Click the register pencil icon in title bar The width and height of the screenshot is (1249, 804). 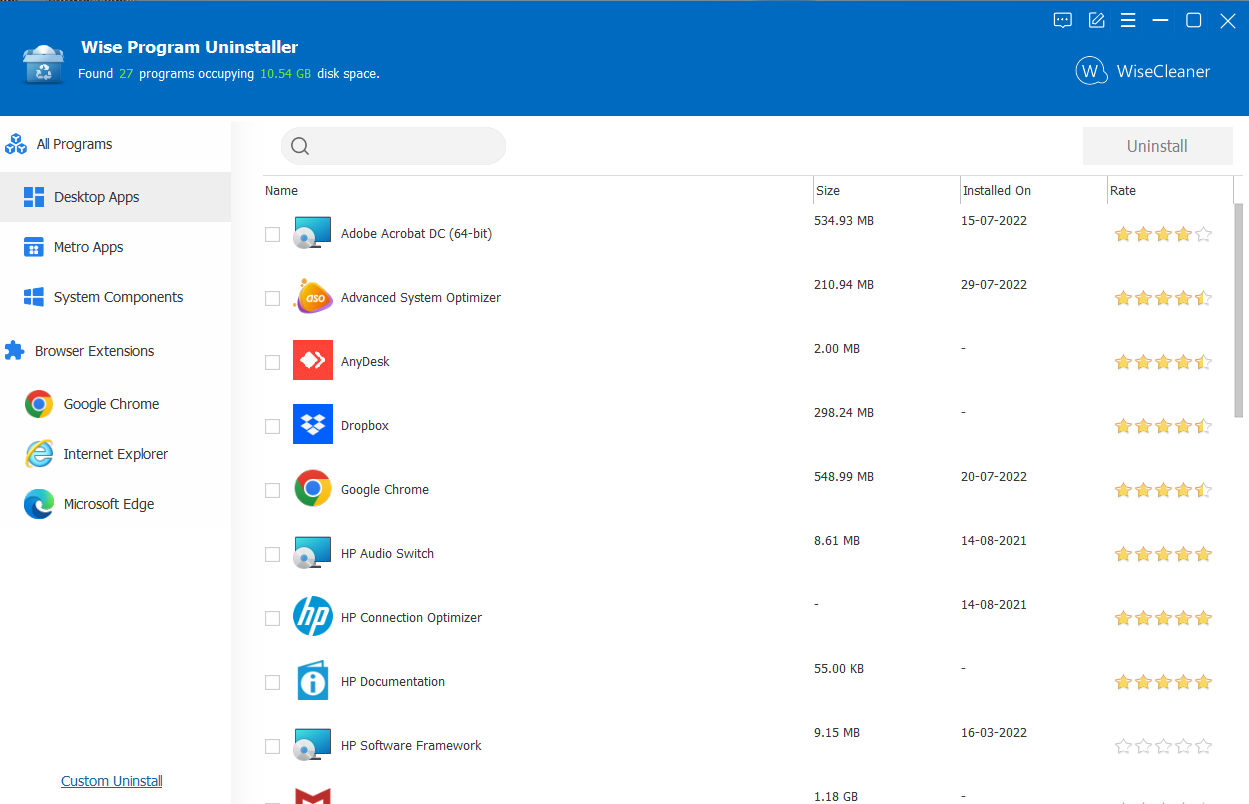point(1095,20)
